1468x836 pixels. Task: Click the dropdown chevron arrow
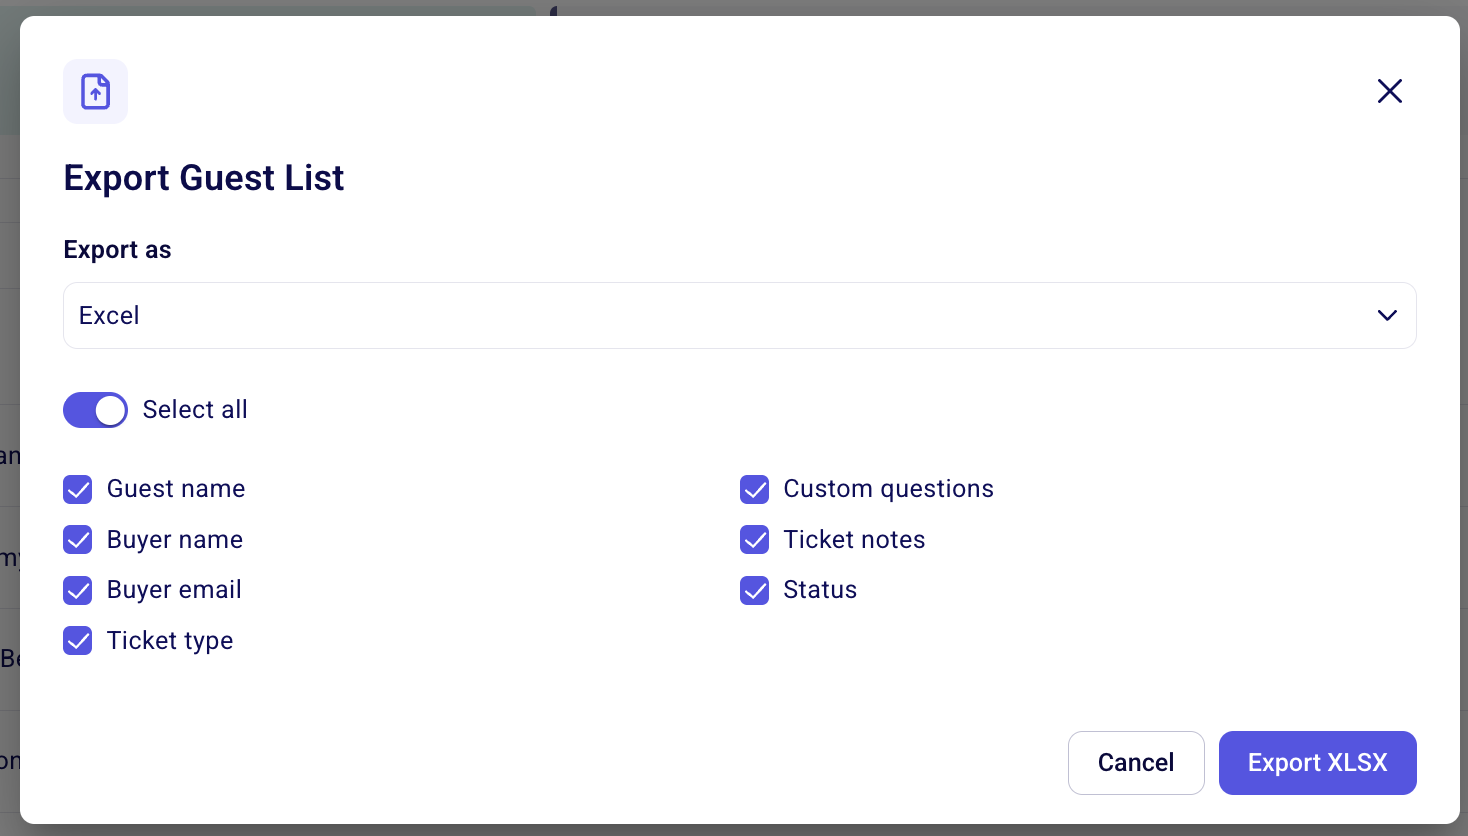(1387, 316)
